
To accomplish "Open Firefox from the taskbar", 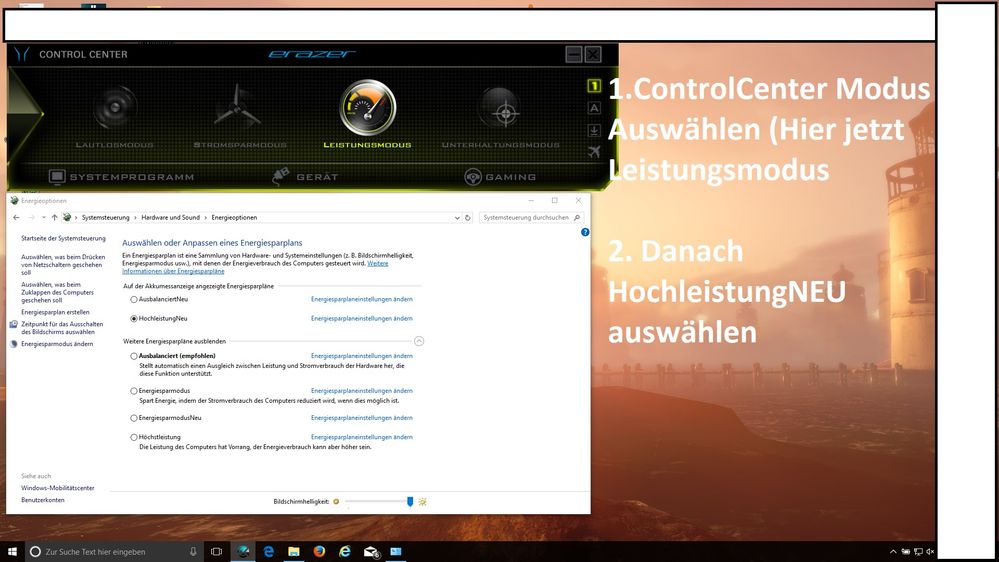I will tap(319, 551).
